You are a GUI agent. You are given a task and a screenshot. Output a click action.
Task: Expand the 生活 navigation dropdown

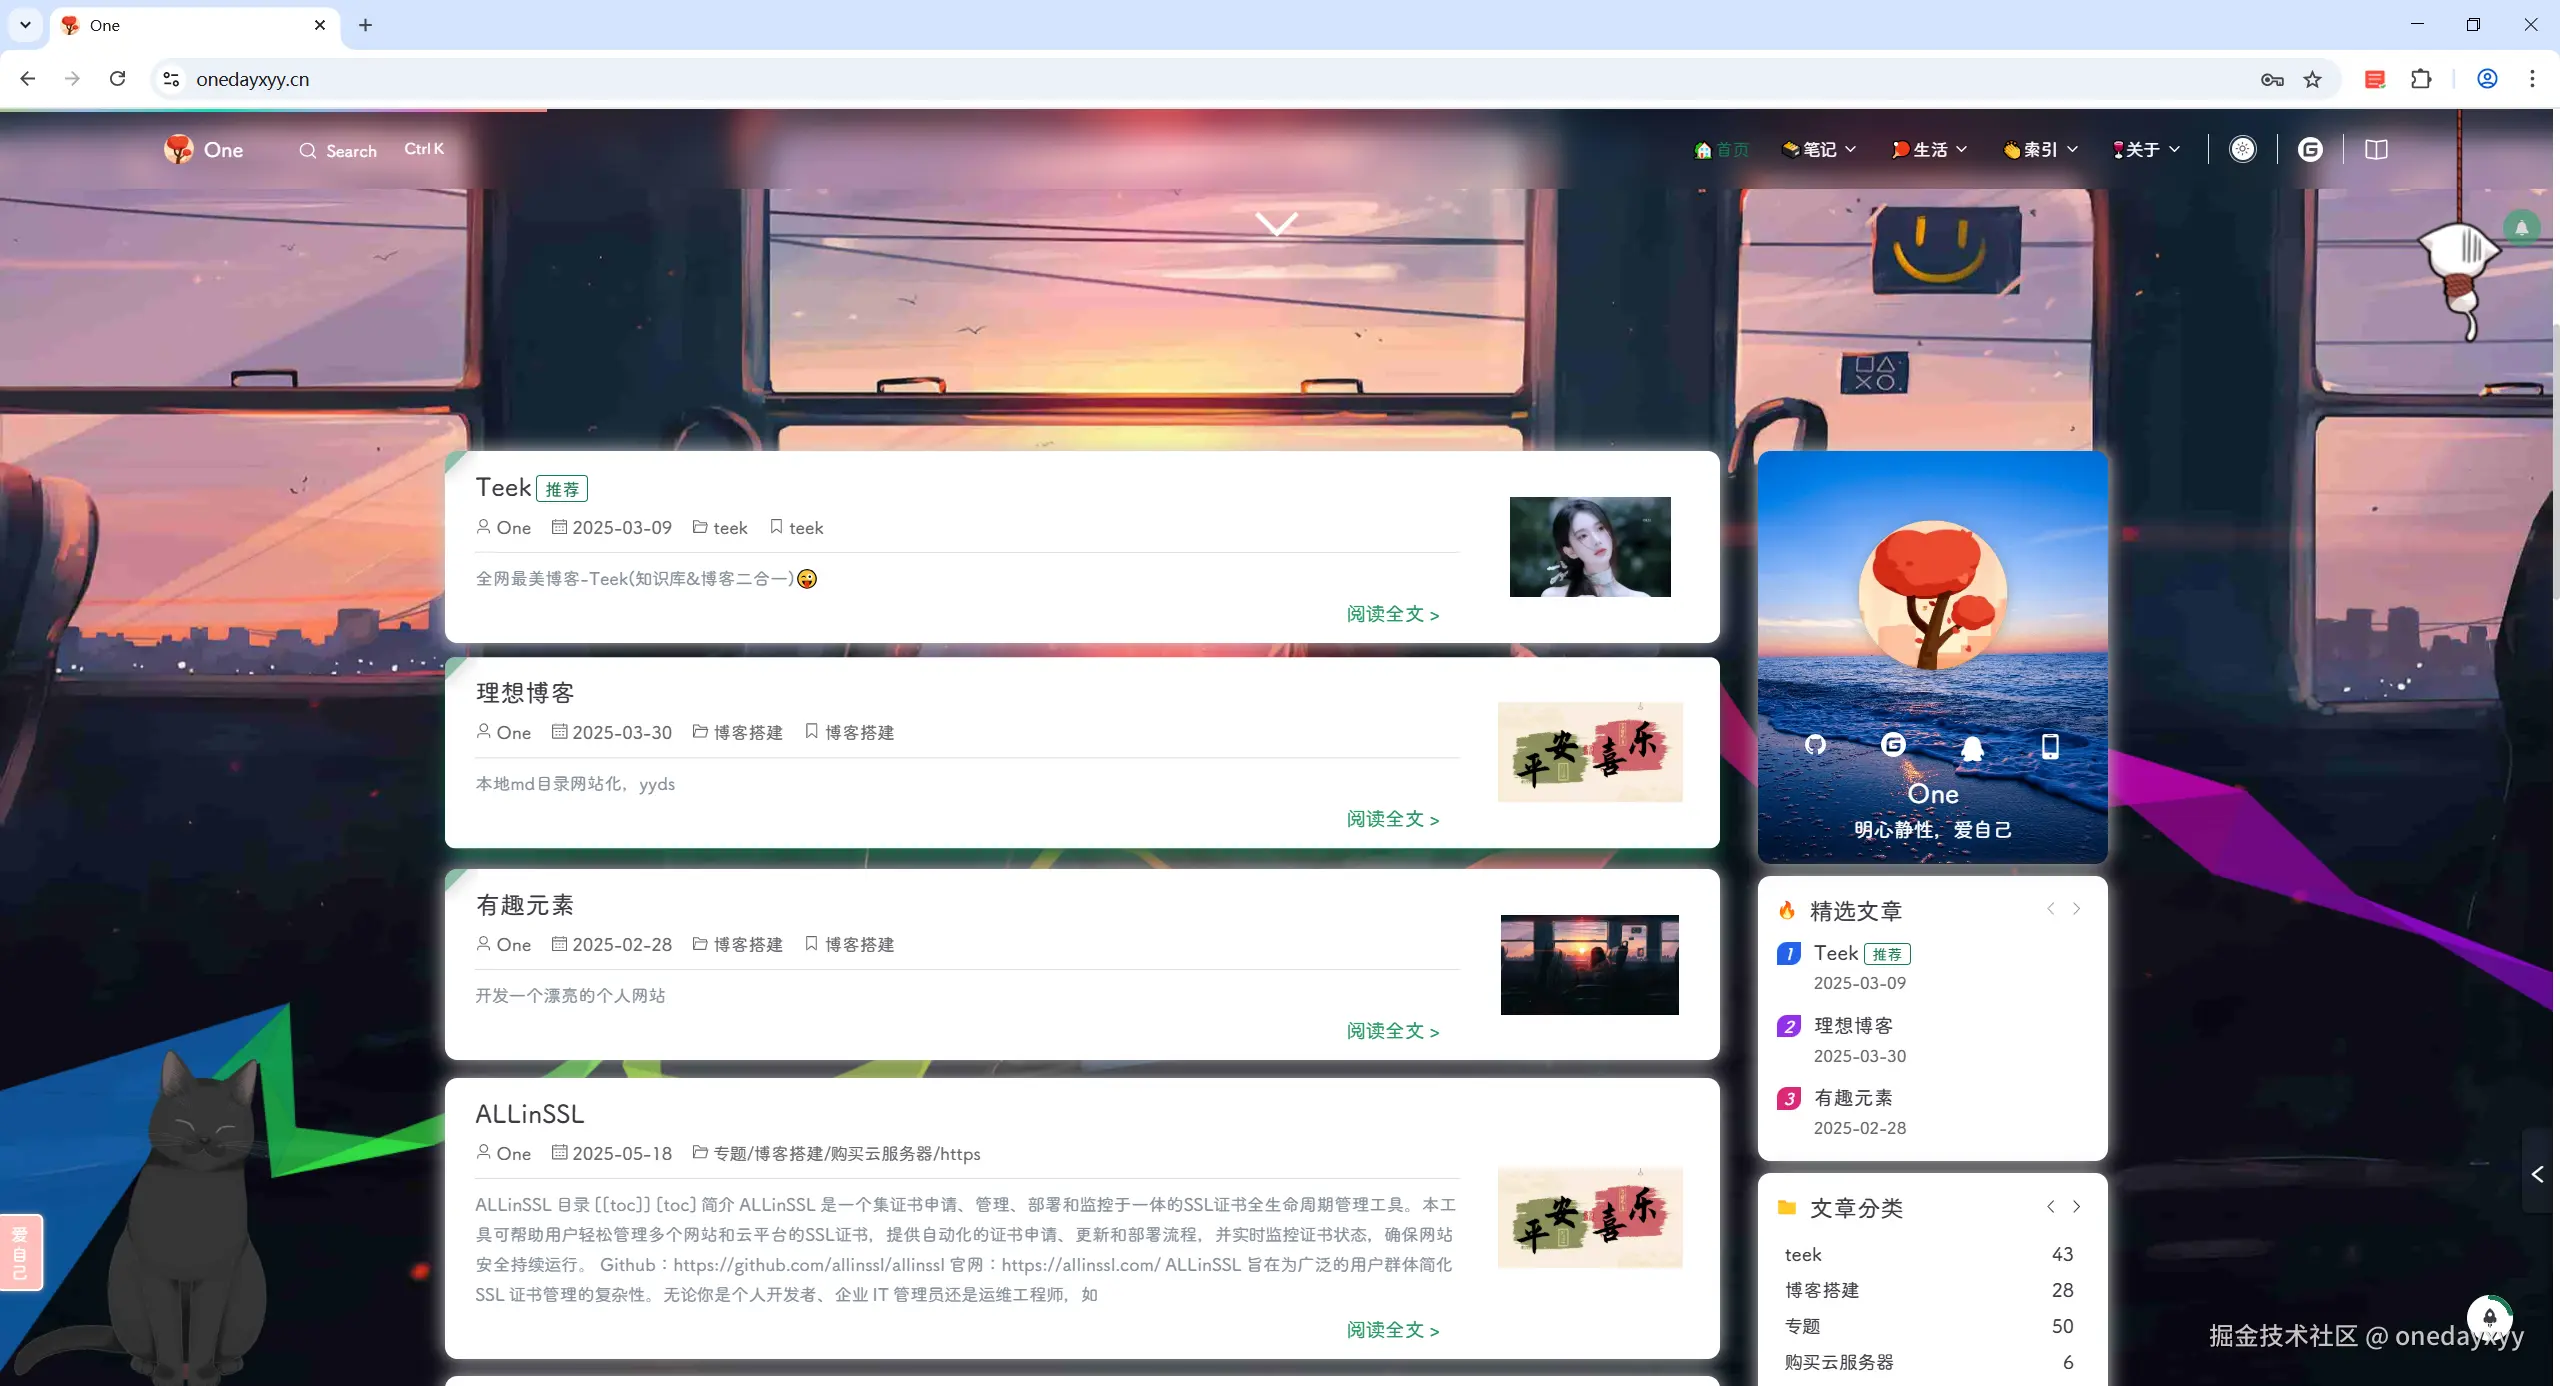[1929, 149]
